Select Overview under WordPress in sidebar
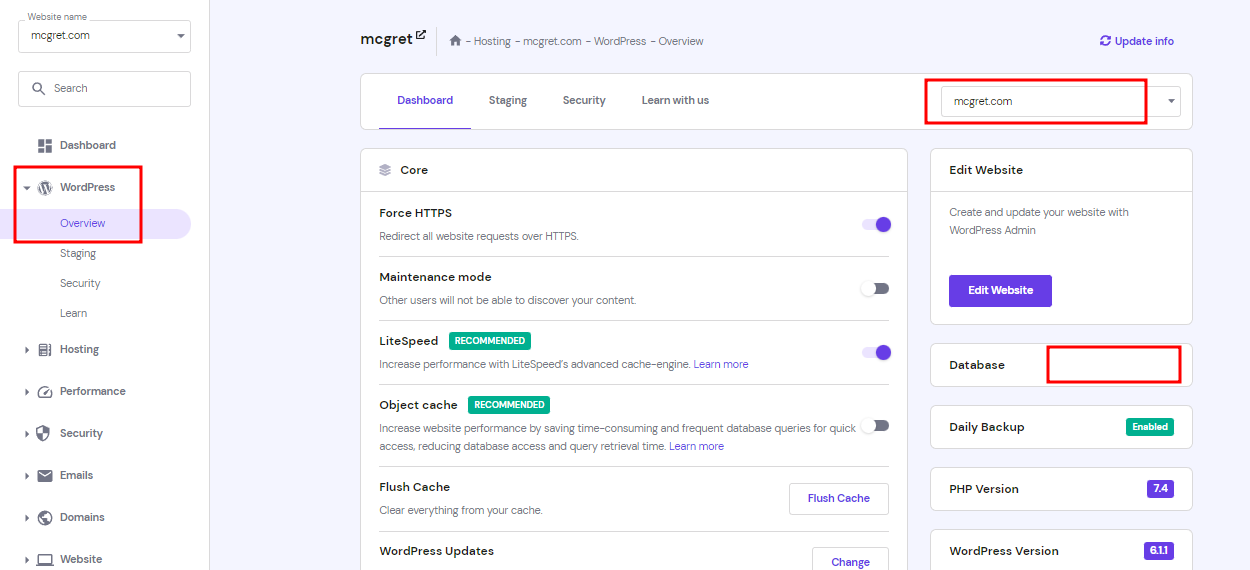This screenshot has height=570, width=1250. pyautogui.click(x=83, y=223)
